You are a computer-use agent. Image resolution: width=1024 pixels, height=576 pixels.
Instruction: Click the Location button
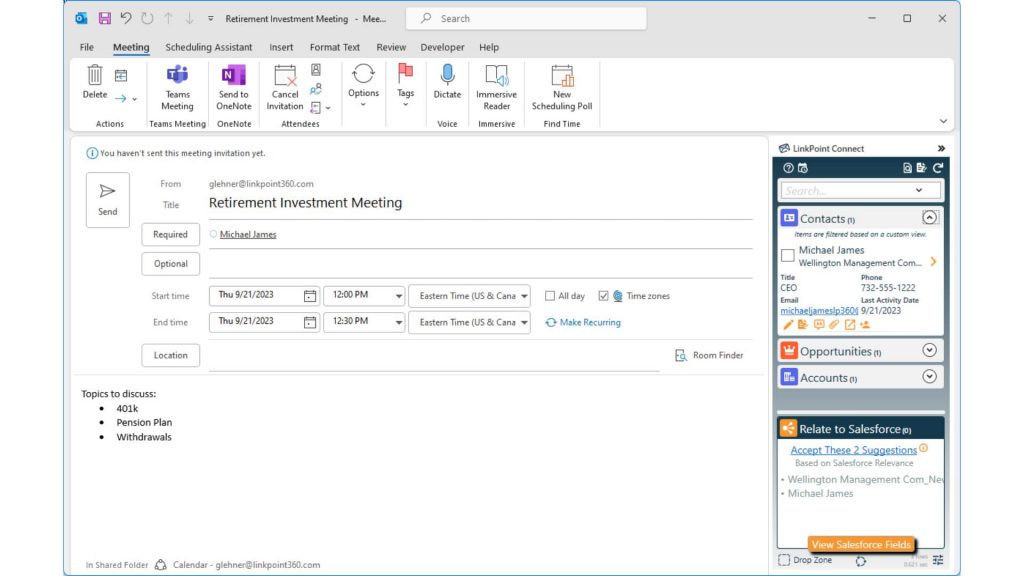coord(170,355)
